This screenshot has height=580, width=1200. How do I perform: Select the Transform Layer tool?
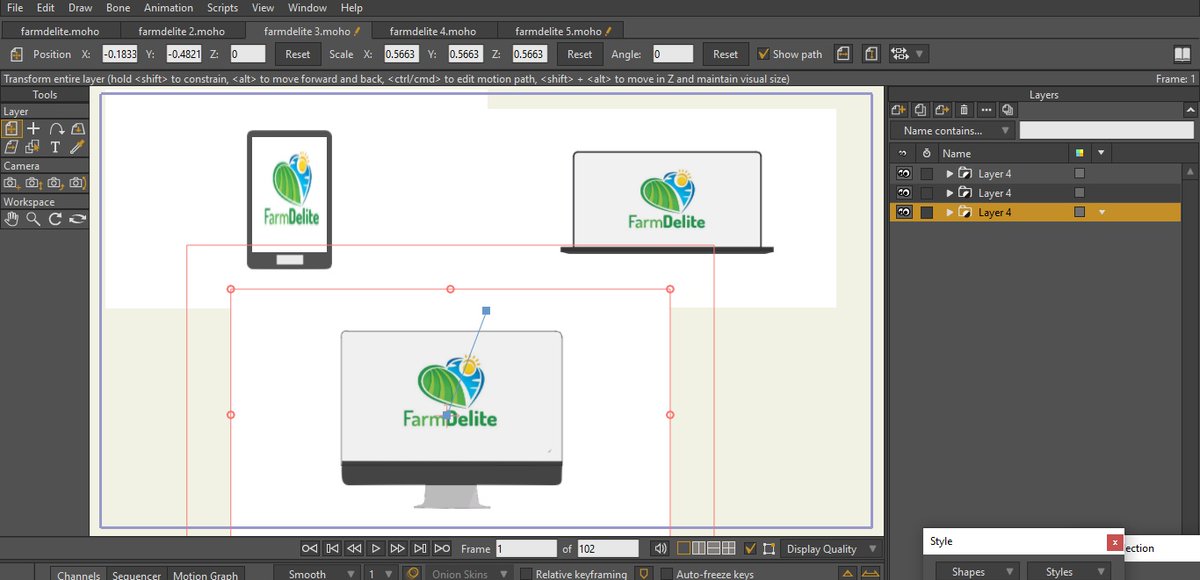[11, 128]
